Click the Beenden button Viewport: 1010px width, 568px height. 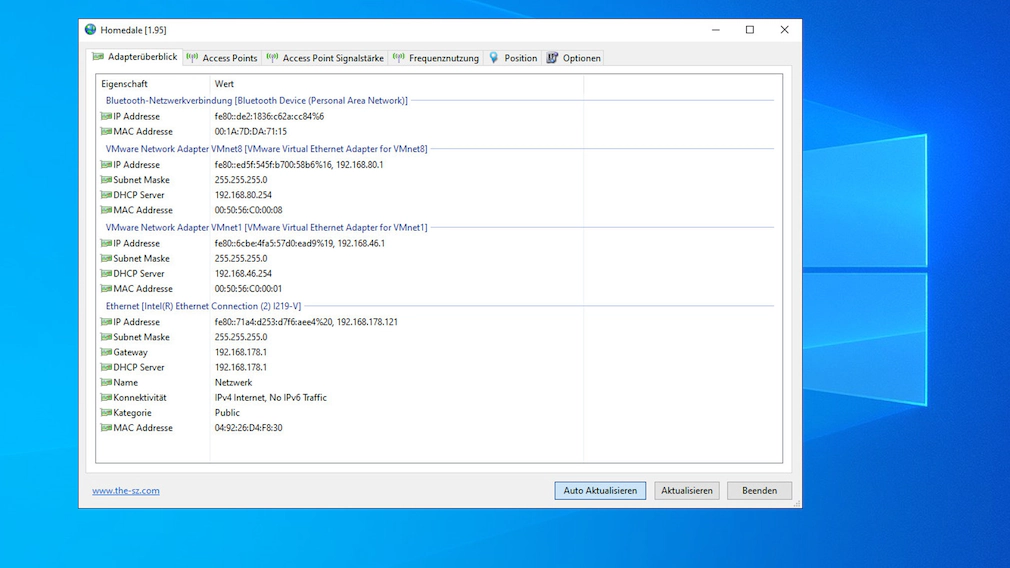(759, 491)
